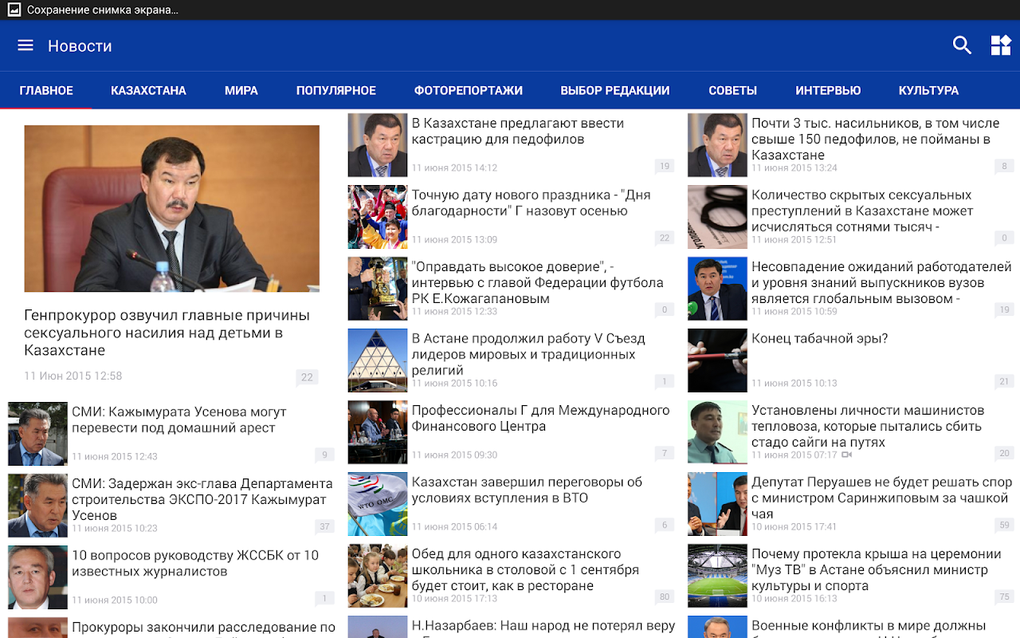Click the screenshot saving notification icon
Image resolution: width=1020 pixels, height=638 pixels.
click(x=14, y=10)
